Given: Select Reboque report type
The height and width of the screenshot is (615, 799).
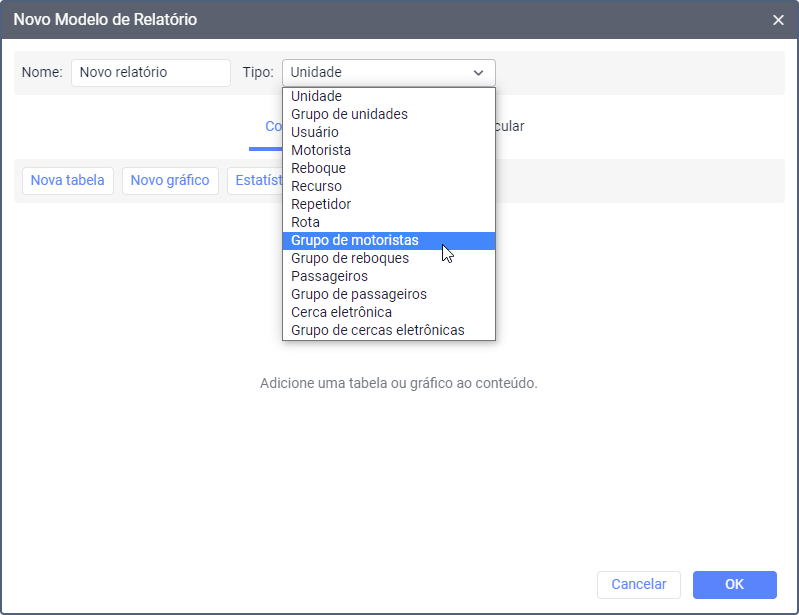Looking at the screenshot, I should coord(318,168).
